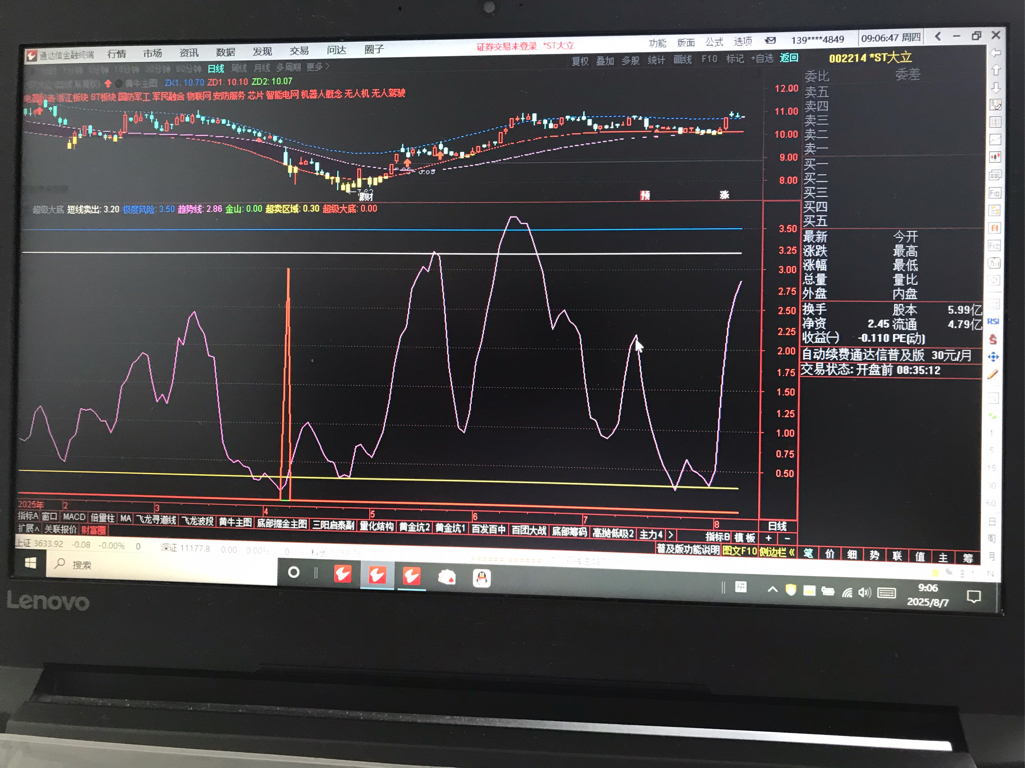Image resolution: width=1025 pixels, height=768 pixels.
Task: Click the 返回 return button
Action: click(x=789, y=58)
